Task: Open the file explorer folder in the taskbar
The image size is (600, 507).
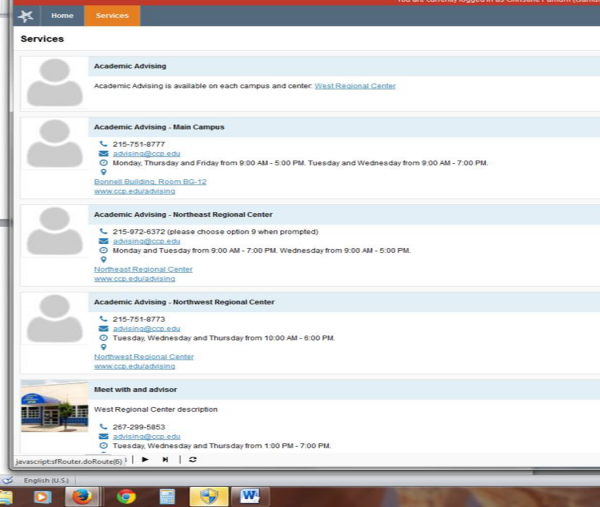Action: pyautogui.click(x=6, y=497)
